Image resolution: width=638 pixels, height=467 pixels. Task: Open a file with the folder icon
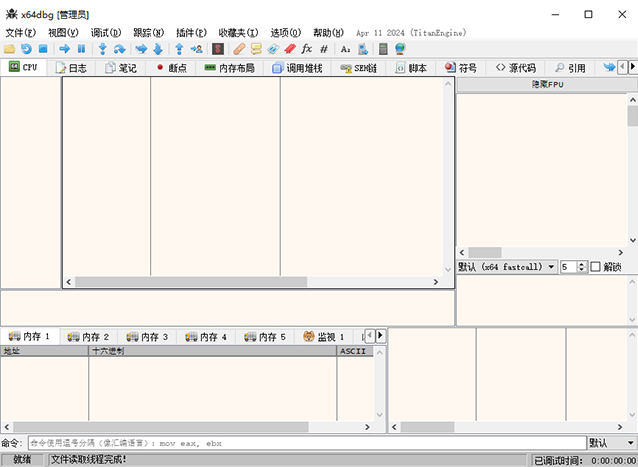[9, 49]
